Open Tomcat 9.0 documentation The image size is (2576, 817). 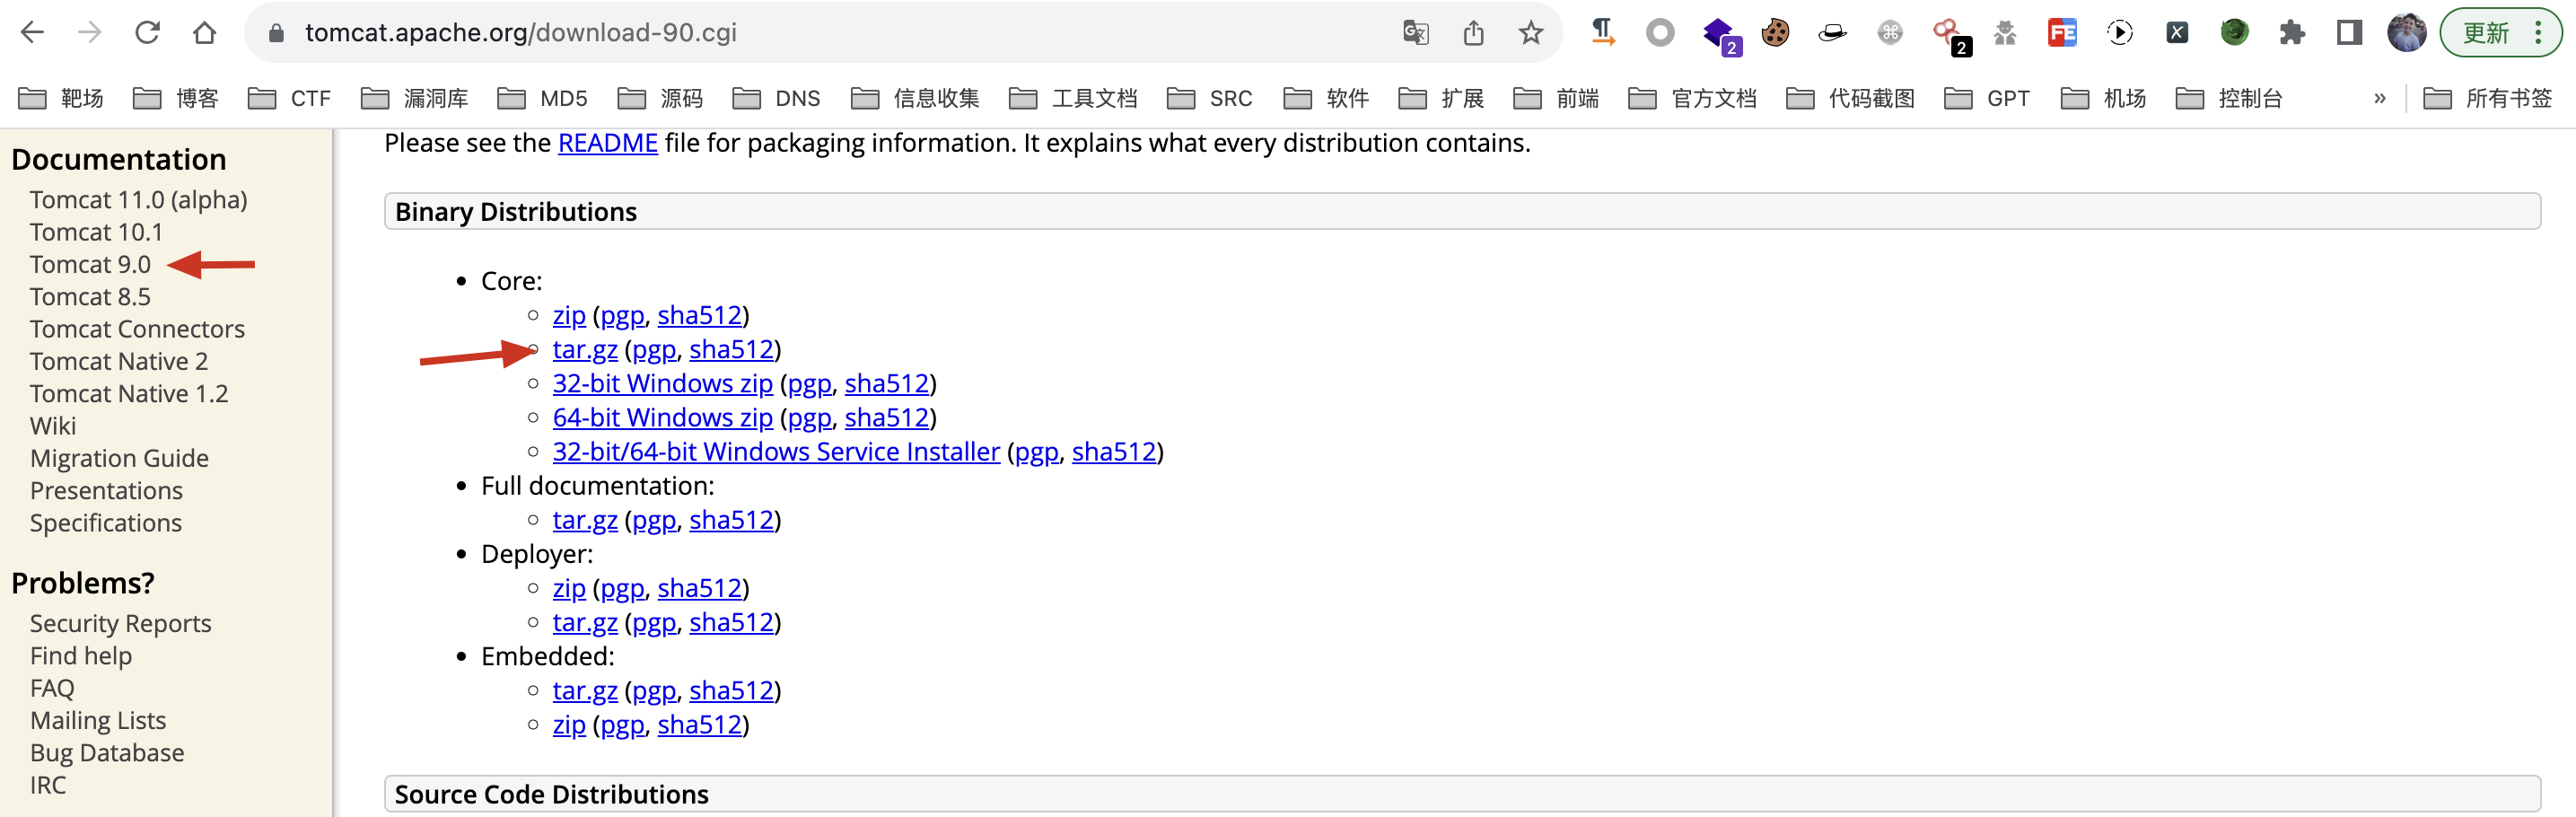pos(90,264)
